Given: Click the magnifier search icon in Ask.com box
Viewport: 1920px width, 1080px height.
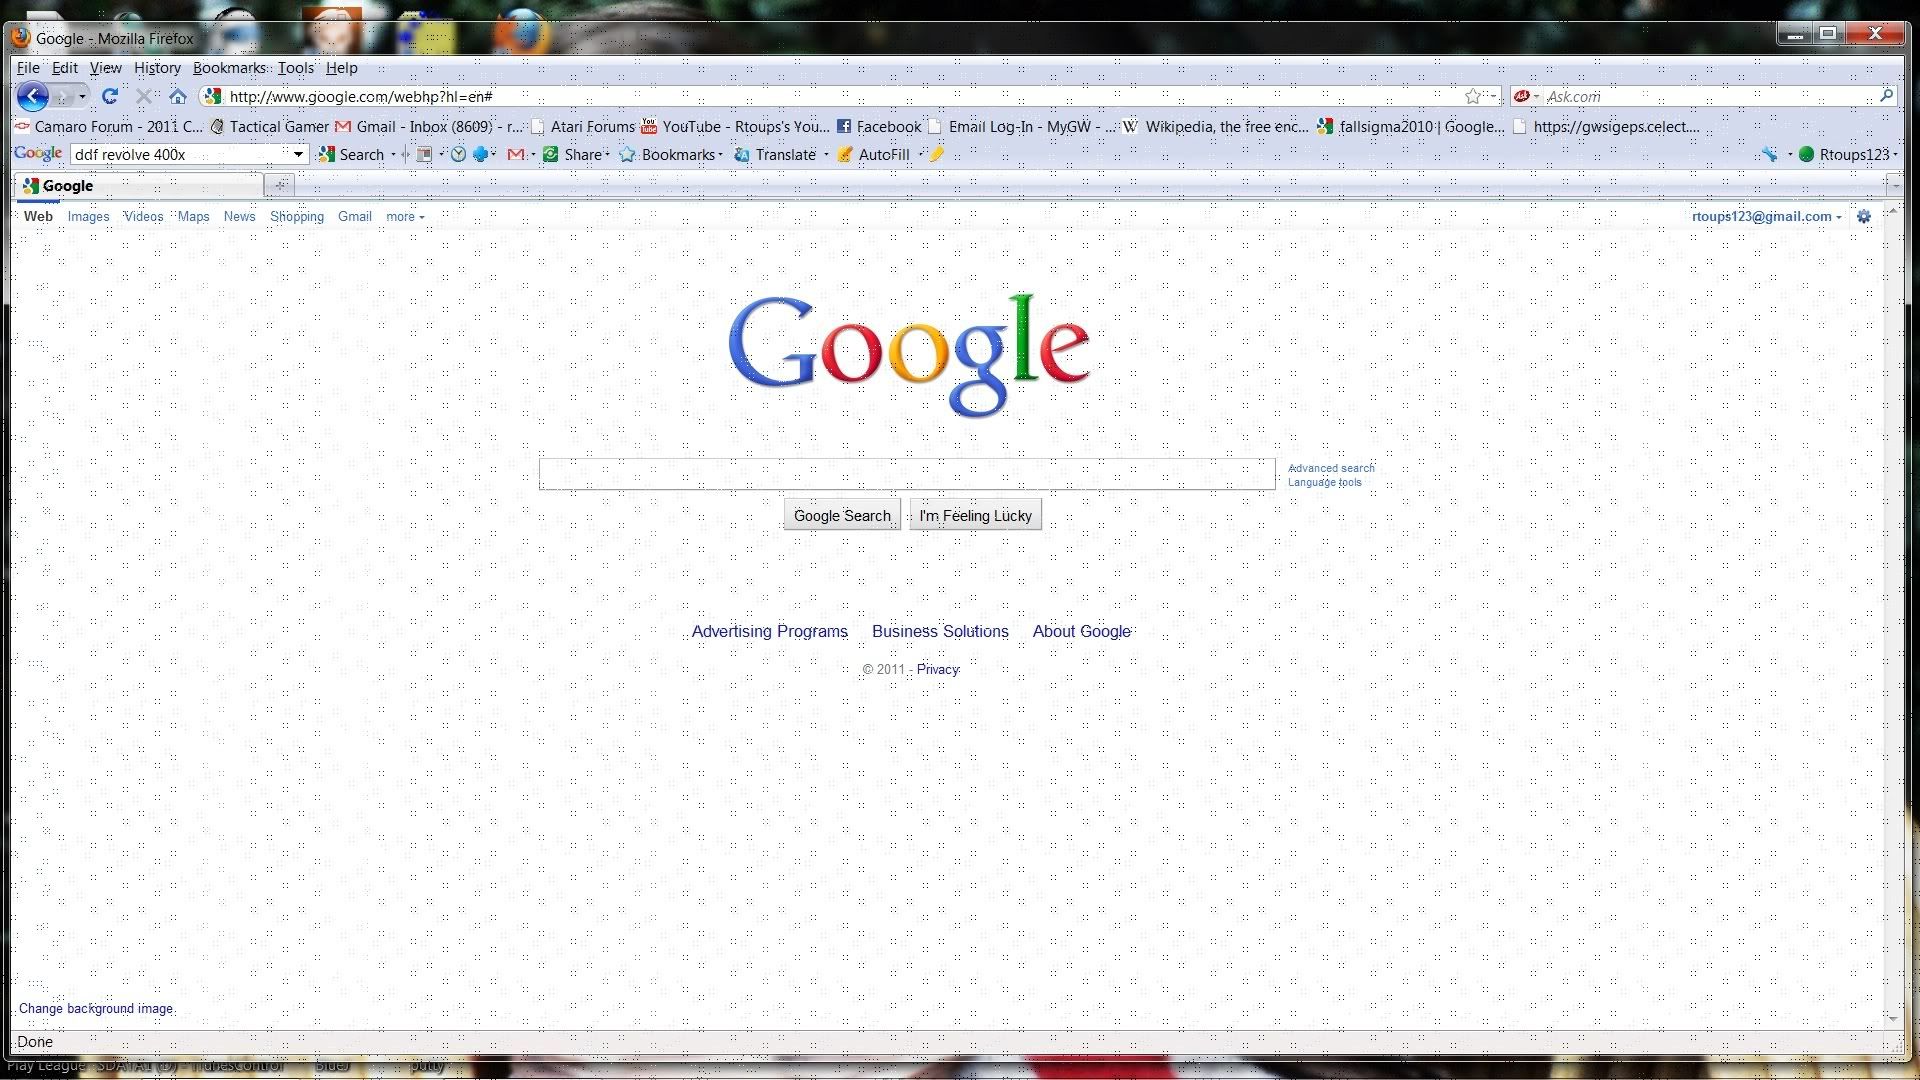Looking at the screenshot, I should [1886, 95].
